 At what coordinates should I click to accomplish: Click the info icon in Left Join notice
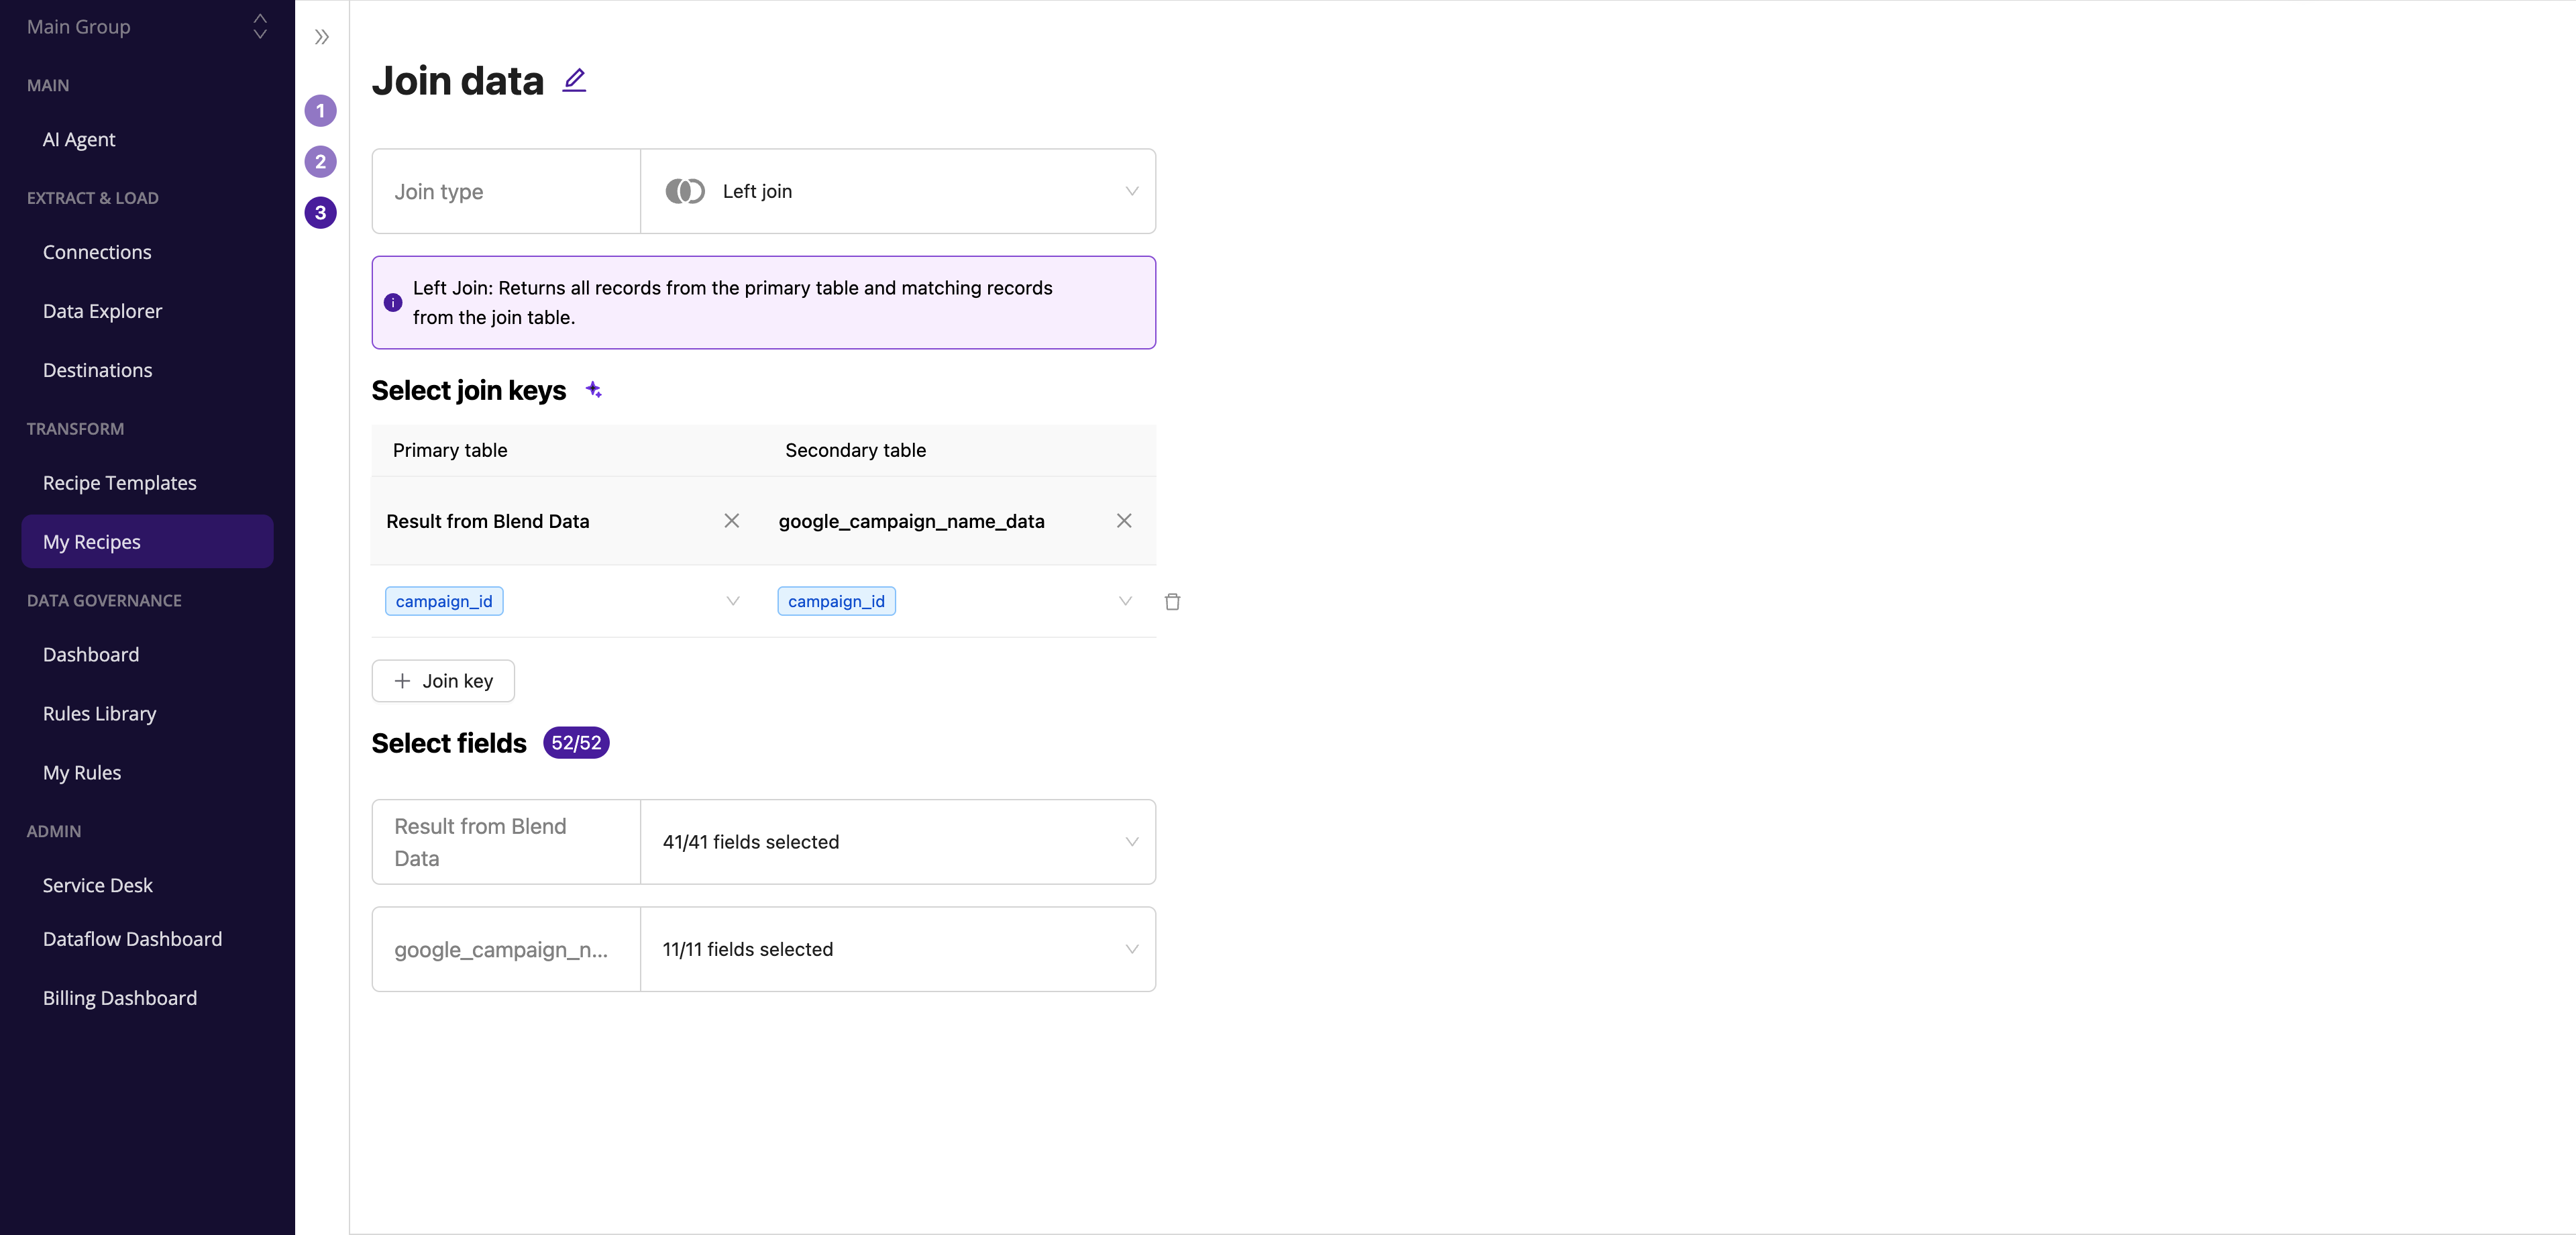(x=393, y=302)
